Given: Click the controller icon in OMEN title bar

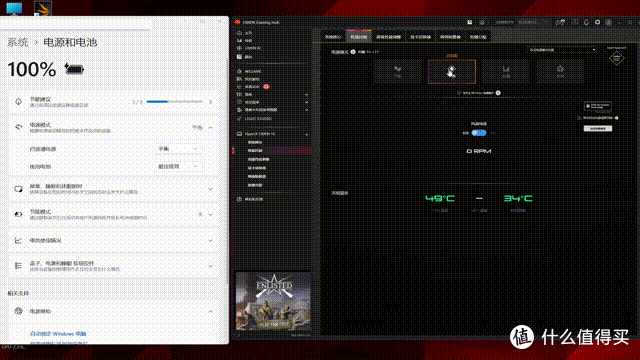Looking at the screenshot, I should 560,22.
